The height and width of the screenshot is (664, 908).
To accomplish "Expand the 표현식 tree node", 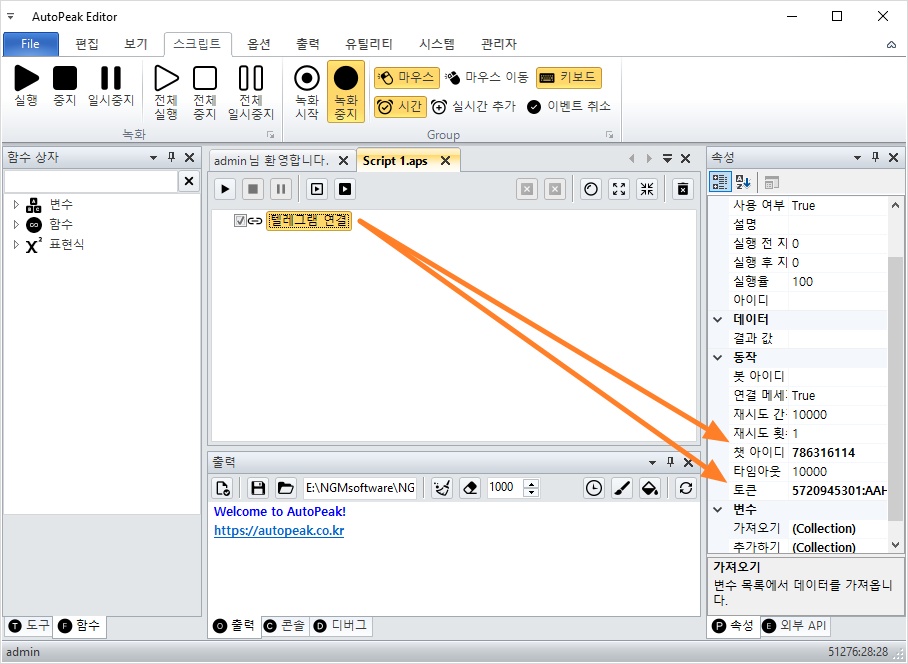I will pos(16,244).
